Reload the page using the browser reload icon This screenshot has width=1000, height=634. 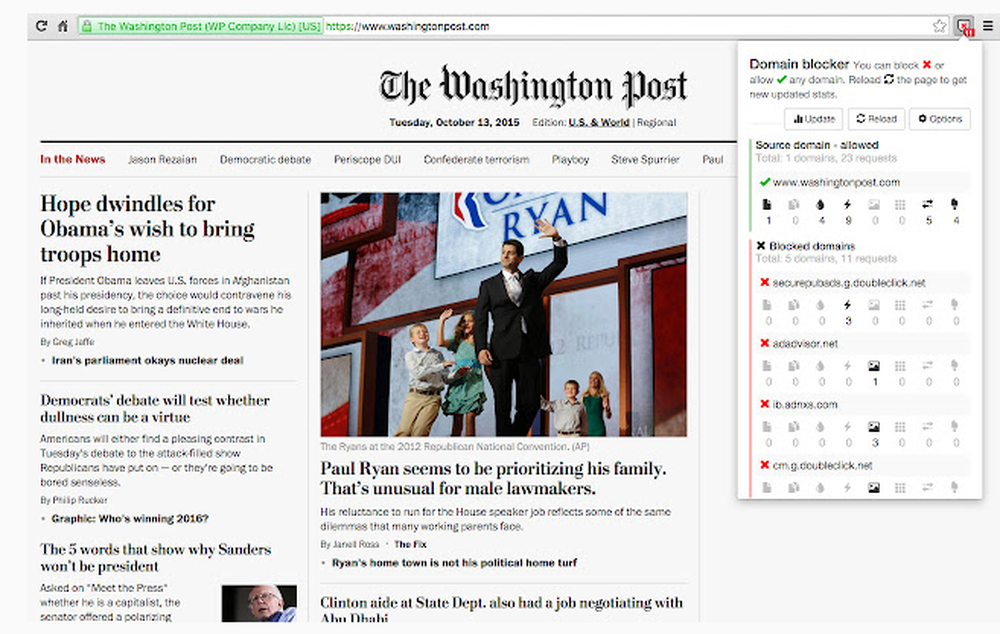(x=41, y=26)
